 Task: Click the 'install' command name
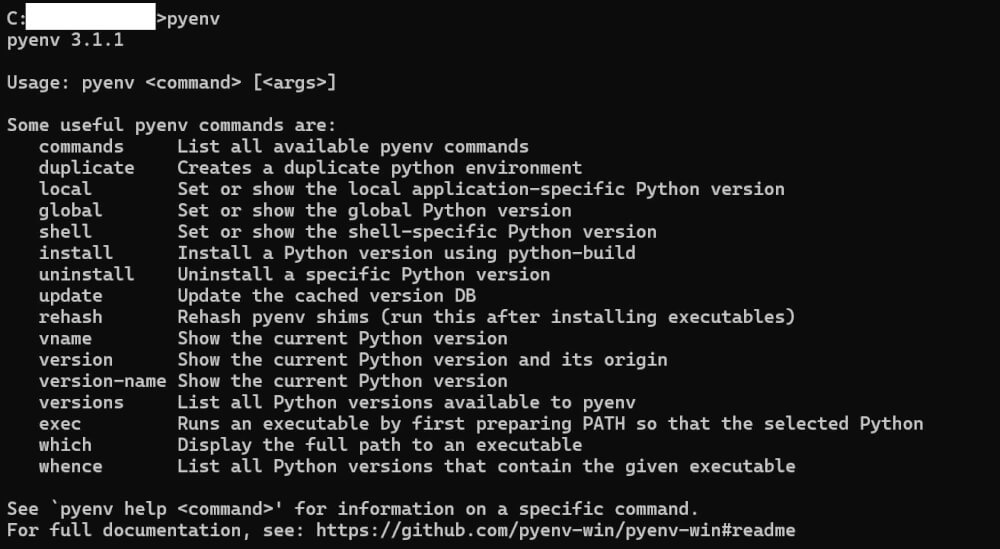pos(76,253)
